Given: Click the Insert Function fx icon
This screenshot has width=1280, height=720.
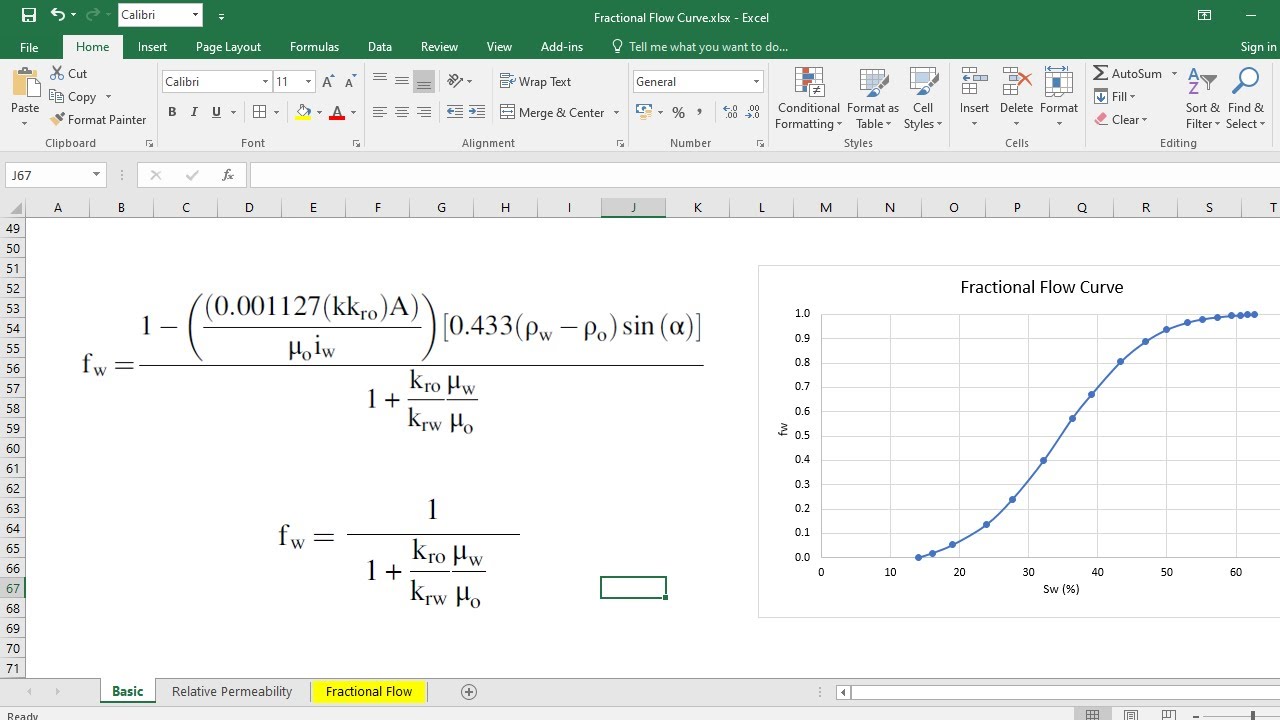Looking at the screenshot, I should click(228, 175).
